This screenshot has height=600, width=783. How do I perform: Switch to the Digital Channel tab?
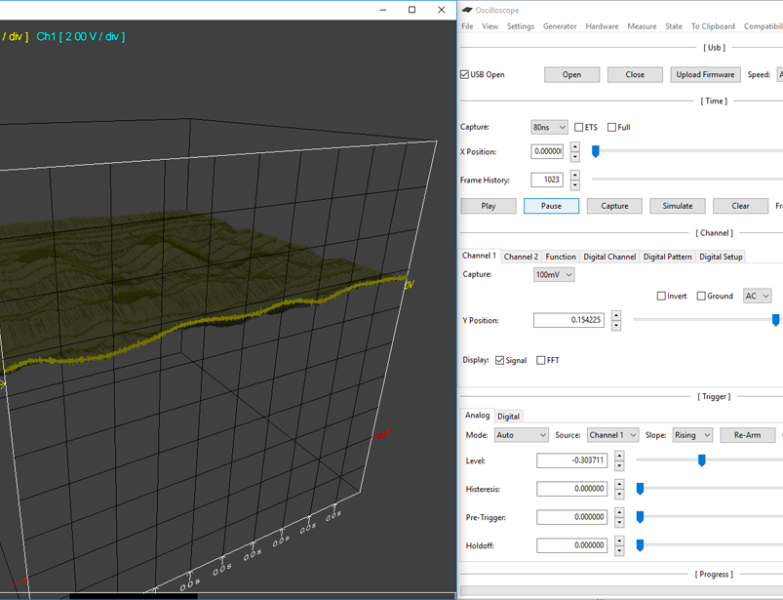(x=610, y=257)
